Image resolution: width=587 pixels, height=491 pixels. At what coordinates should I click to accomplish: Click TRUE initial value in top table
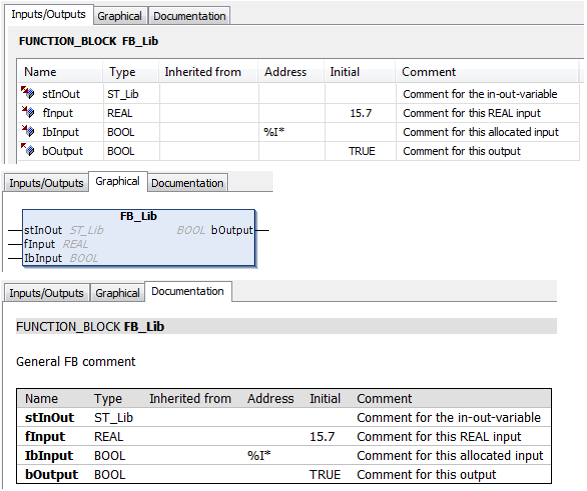362,151
